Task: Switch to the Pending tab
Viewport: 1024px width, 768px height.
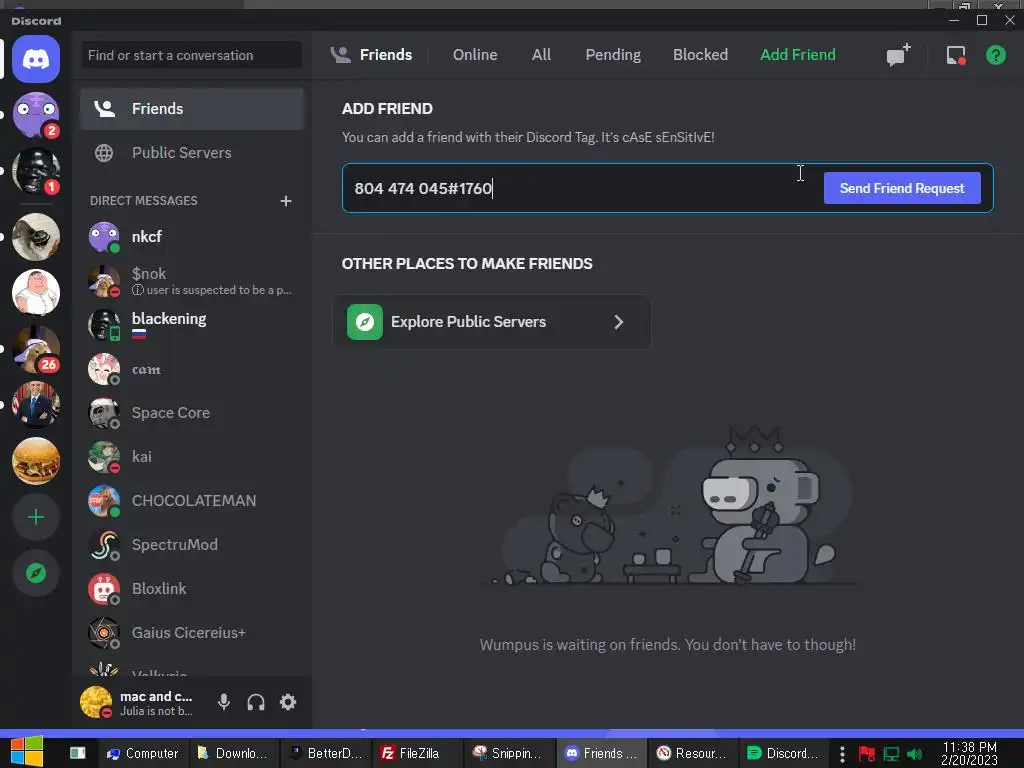Action: 613,55
